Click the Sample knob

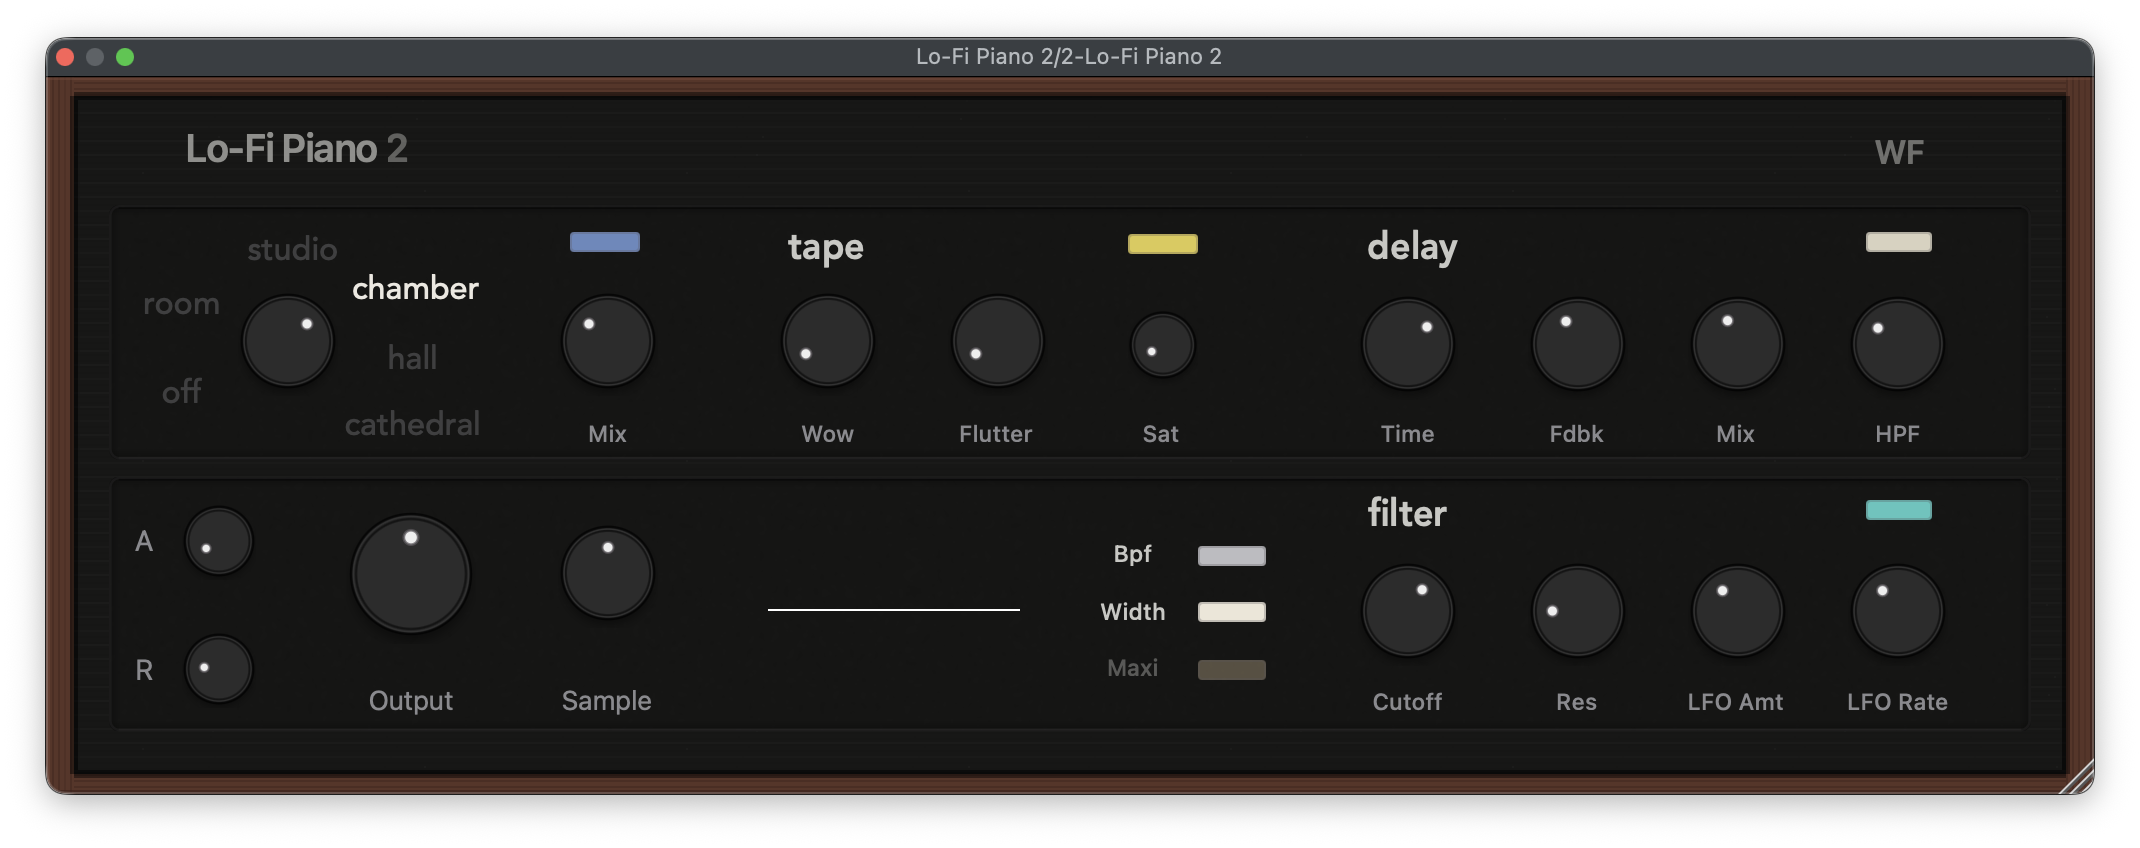608,573
